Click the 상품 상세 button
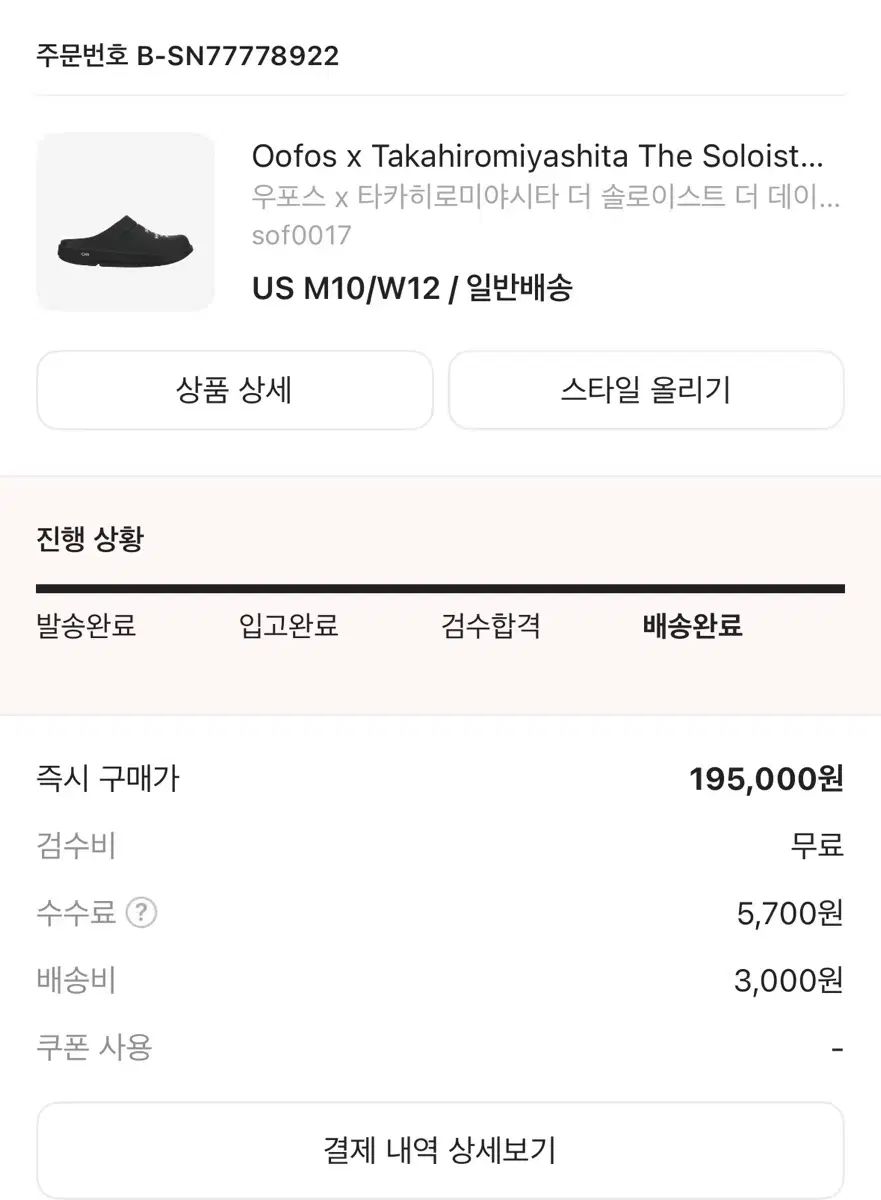The image size is (881, 1200). (x=235, y=390)
